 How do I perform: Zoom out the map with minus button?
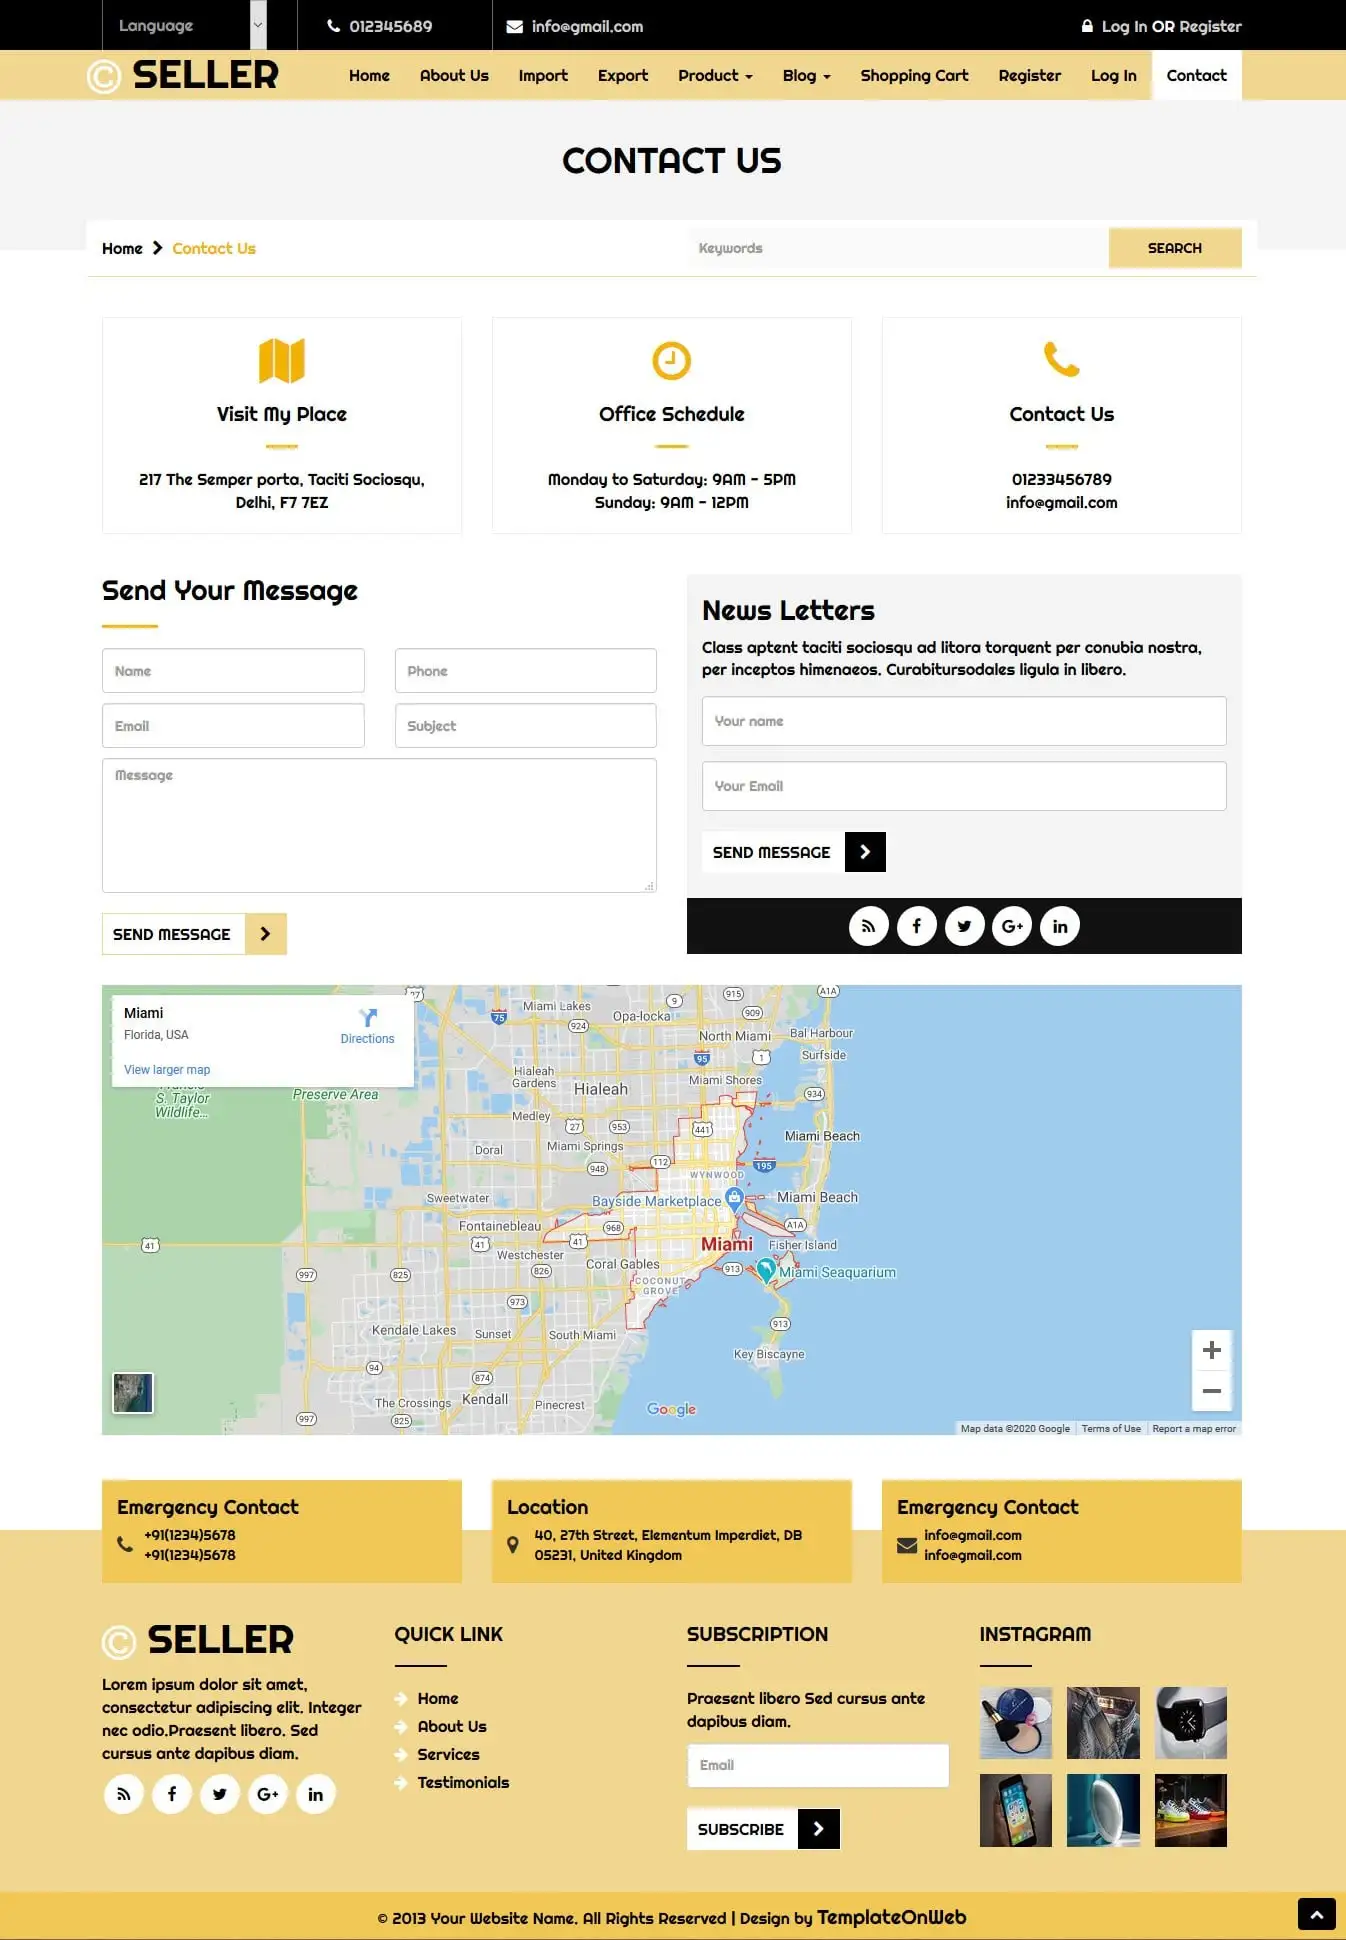pos(1212,1391)
